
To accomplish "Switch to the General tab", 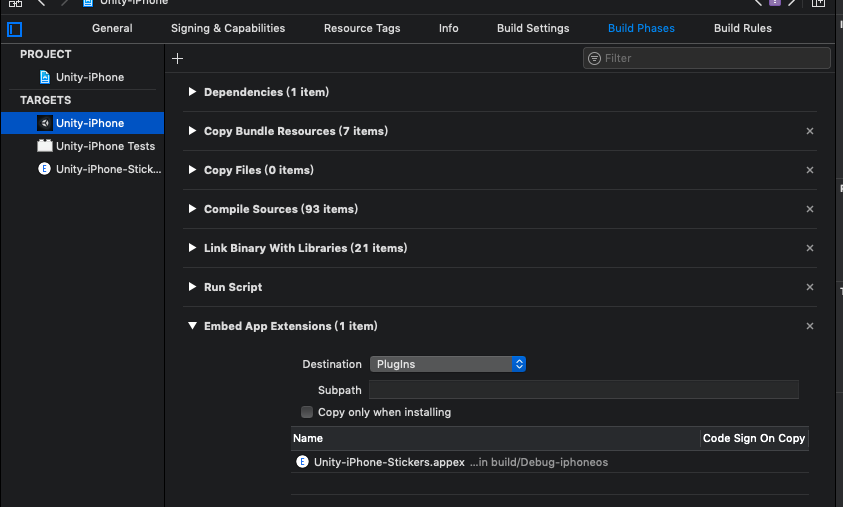I will (112, 28).
